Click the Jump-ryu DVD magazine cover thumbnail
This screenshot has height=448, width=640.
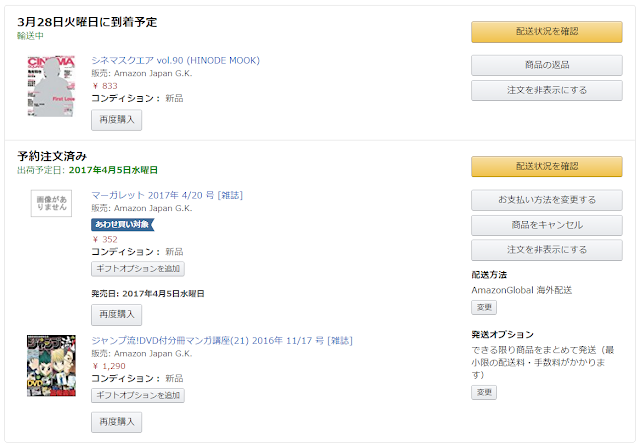[x=52, y=367]
